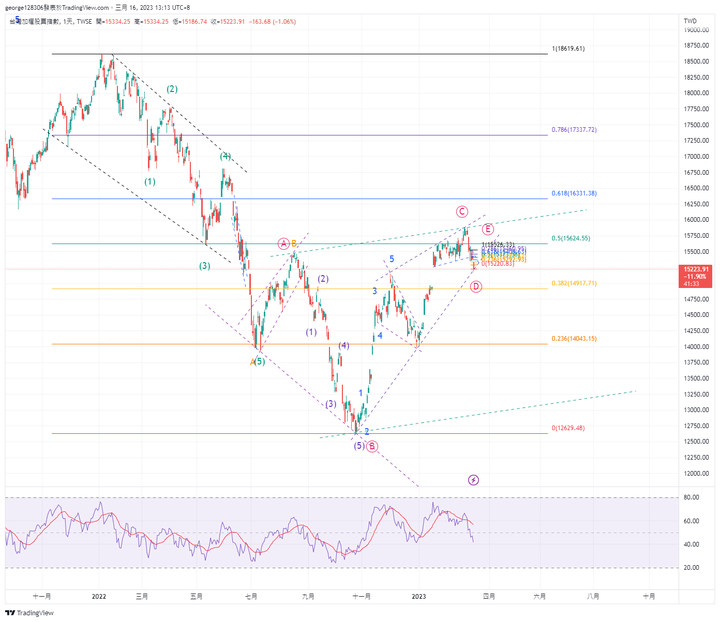The width and height of the screenshot is (720, 622).
Task: Select the purple (1) wave label
Action: pos(311,332)
